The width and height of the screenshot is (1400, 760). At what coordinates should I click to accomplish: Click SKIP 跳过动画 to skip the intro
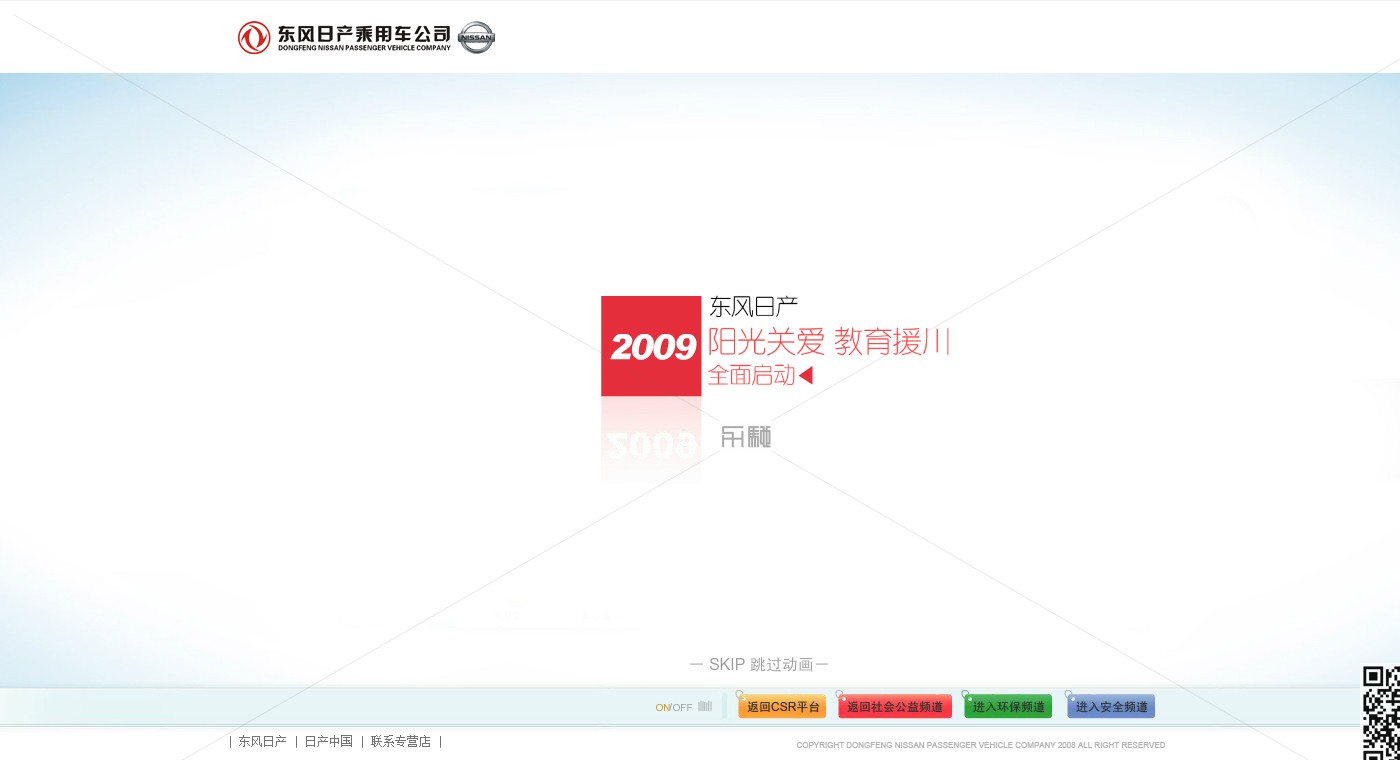[x=759, y=665]
